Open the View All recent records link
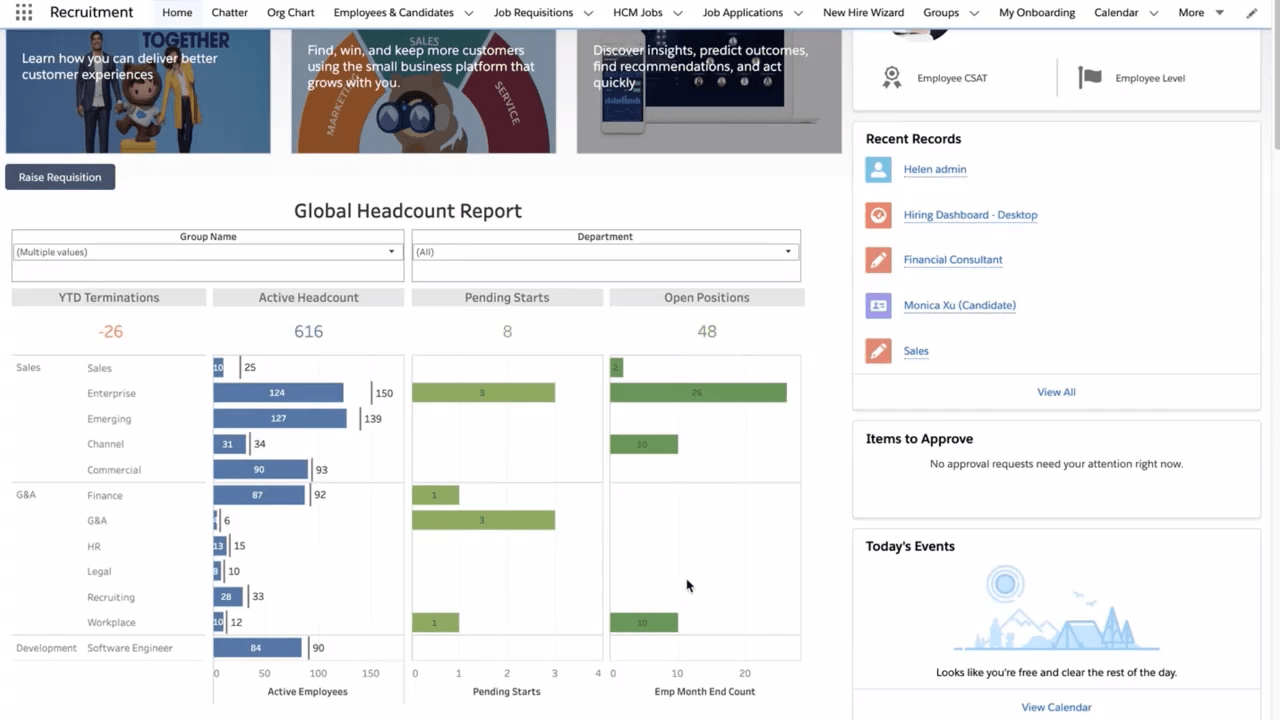 coord(1056,392)
